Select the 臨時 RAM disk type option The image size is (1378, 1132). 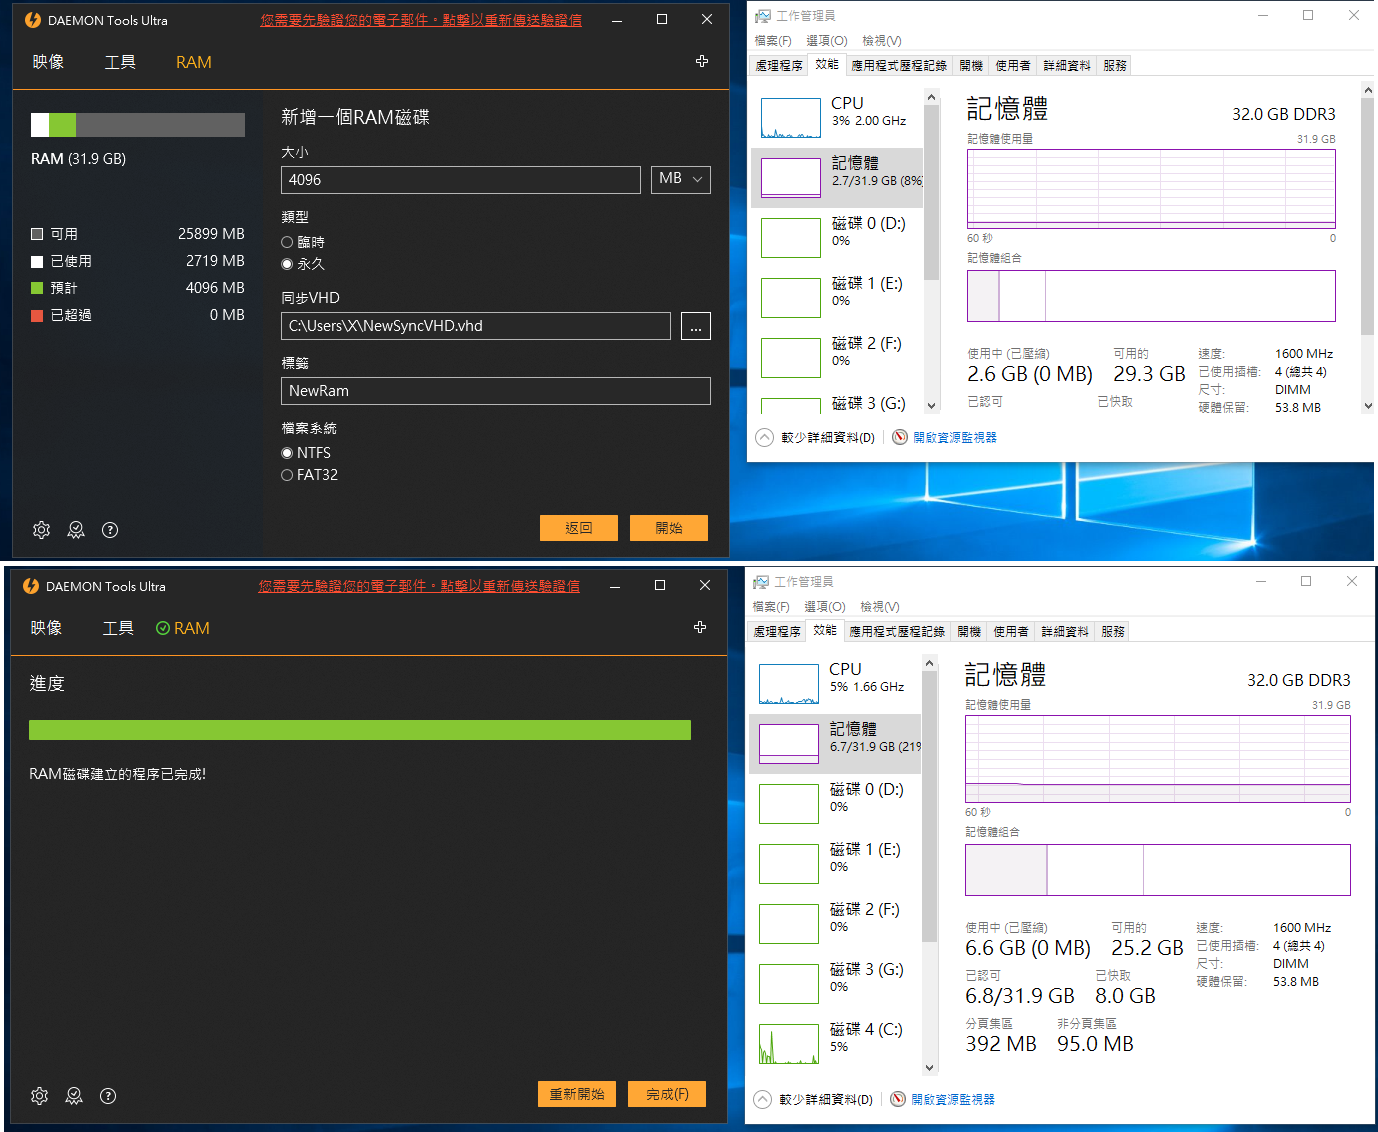[x=287, y=241]
